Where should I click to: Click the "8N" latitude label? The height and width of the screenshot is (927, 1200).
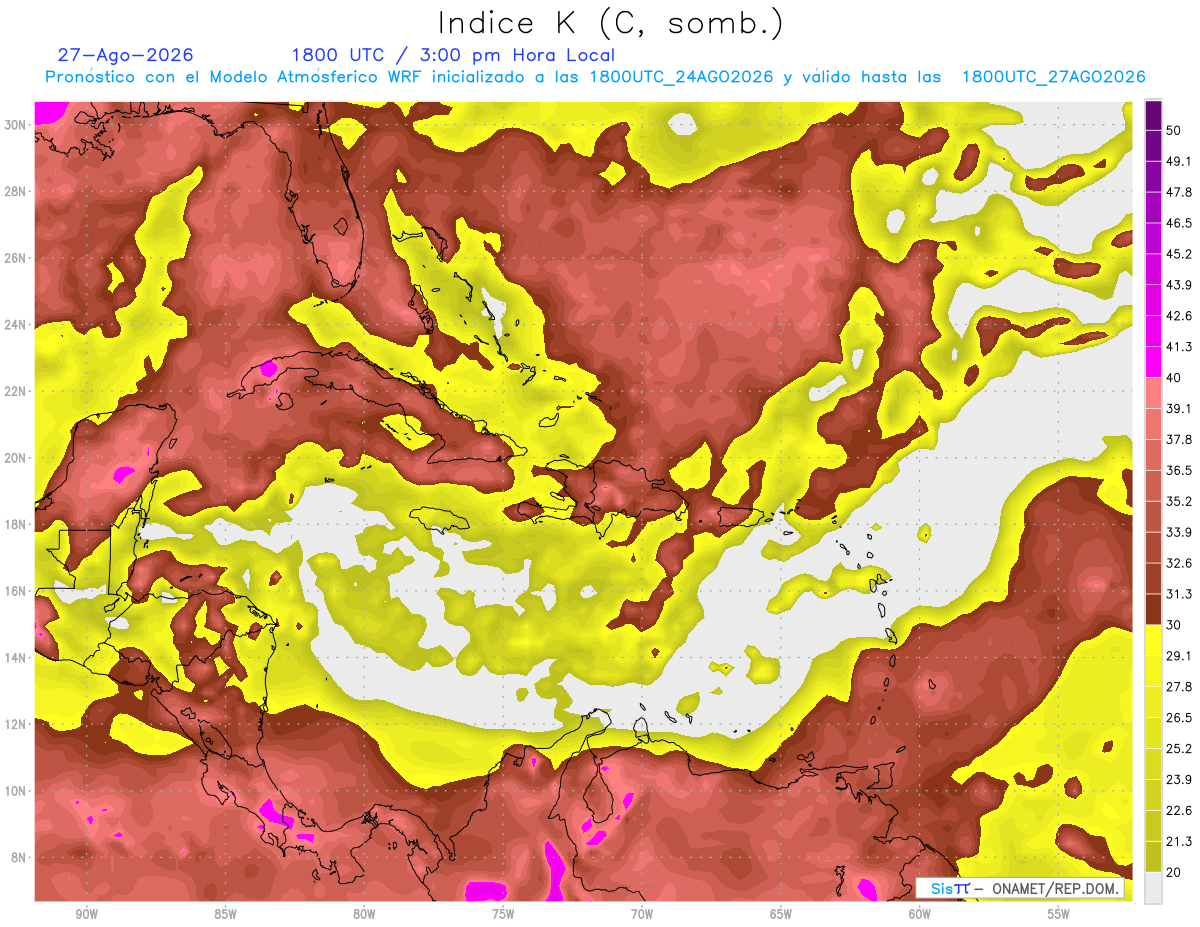point(20,858)
